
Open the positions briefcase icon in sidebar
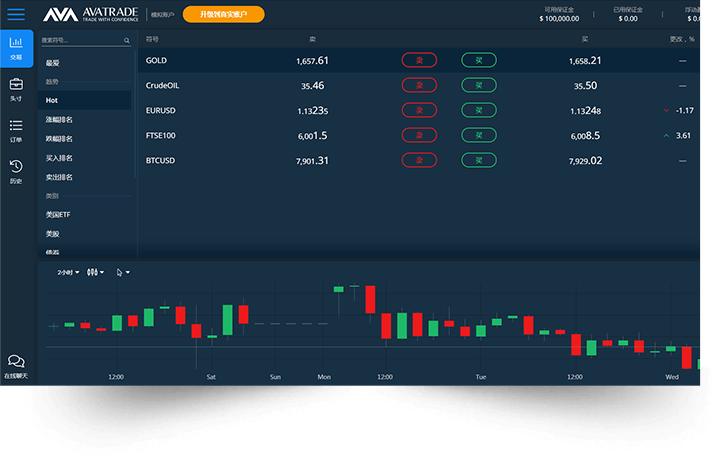[x=16, y=89]
